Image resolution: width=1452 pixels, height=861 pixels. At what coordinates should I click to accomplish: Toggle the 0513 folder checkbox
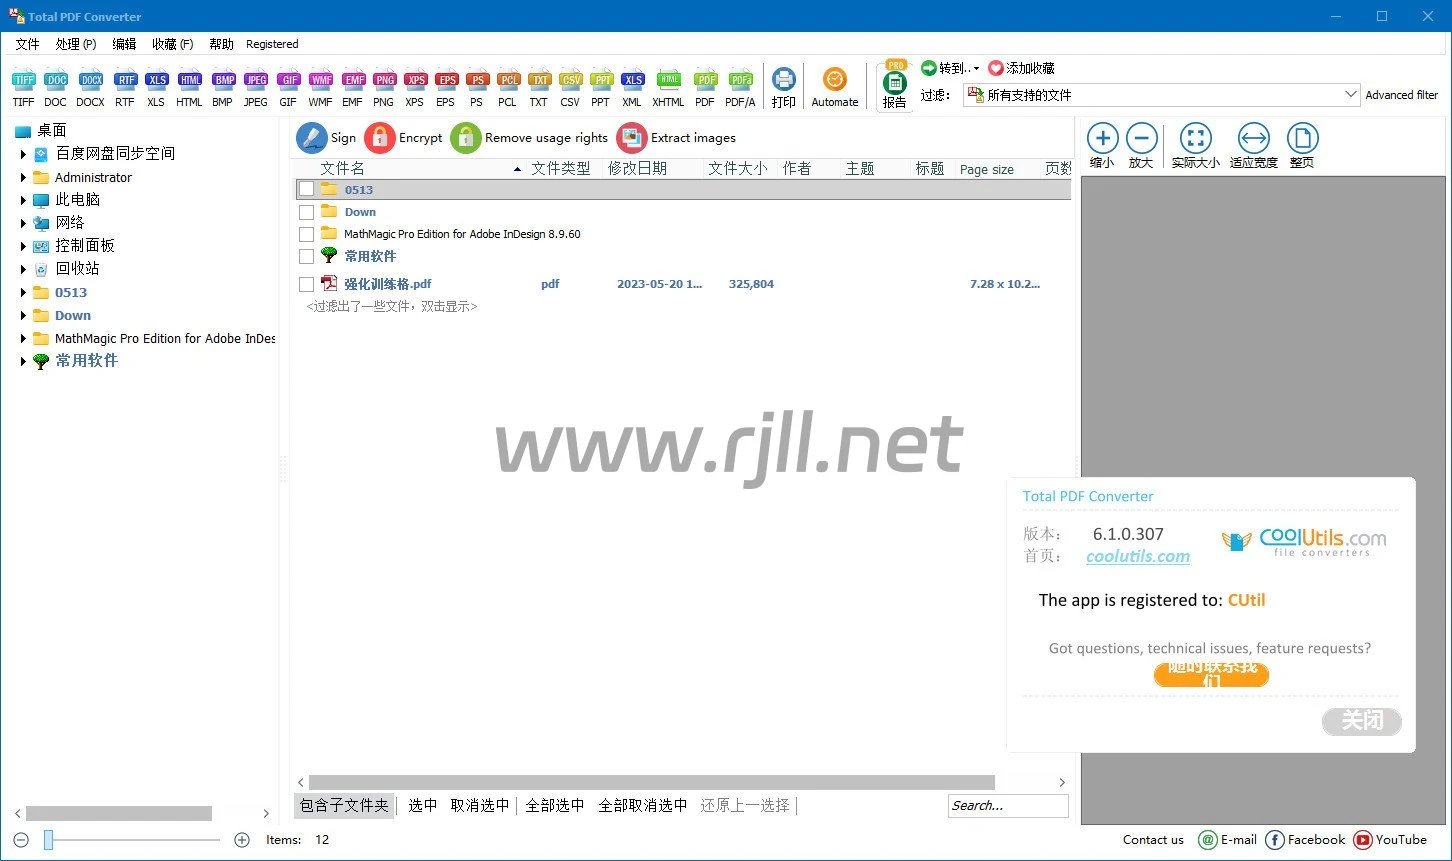tap(307, 189)
